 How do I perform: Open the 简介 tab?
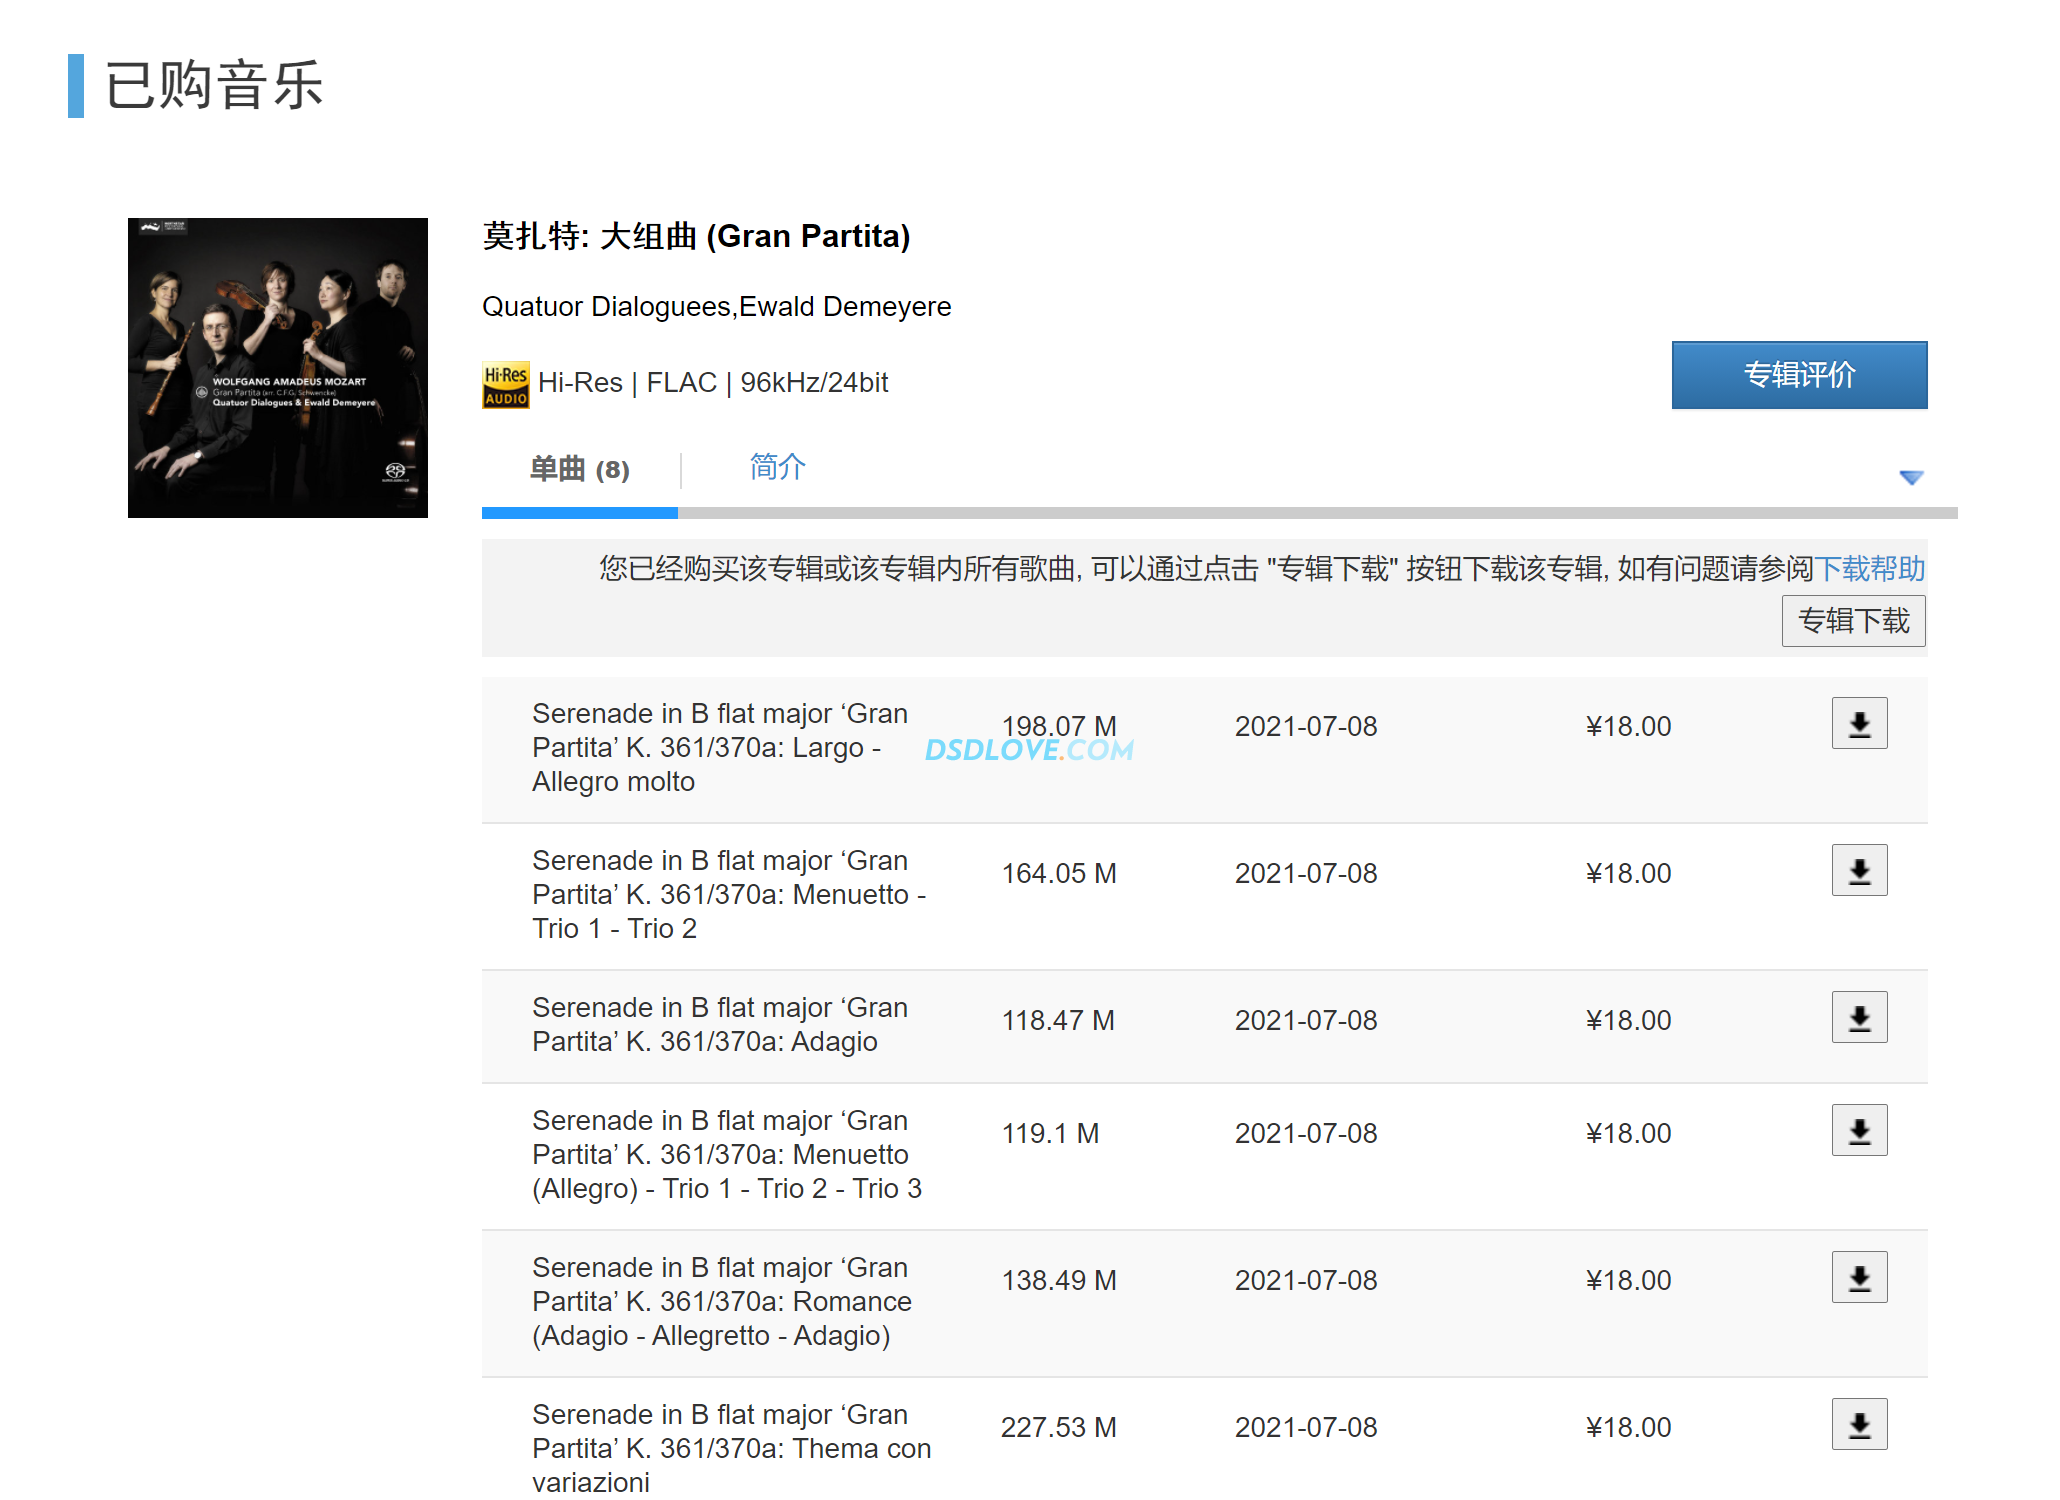coord(778,467)
